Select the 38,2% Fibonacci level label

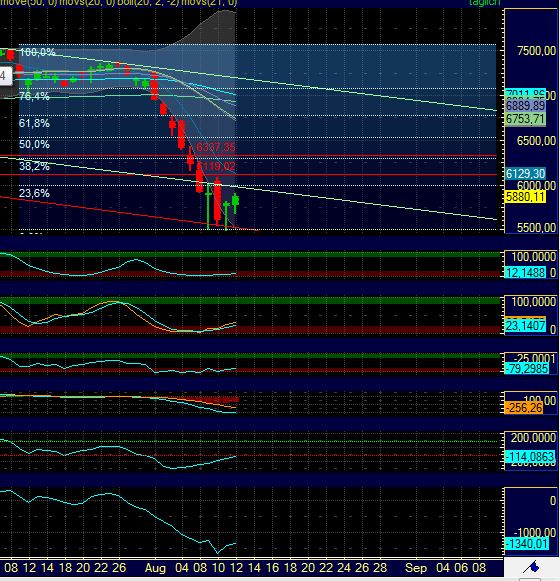34,166
